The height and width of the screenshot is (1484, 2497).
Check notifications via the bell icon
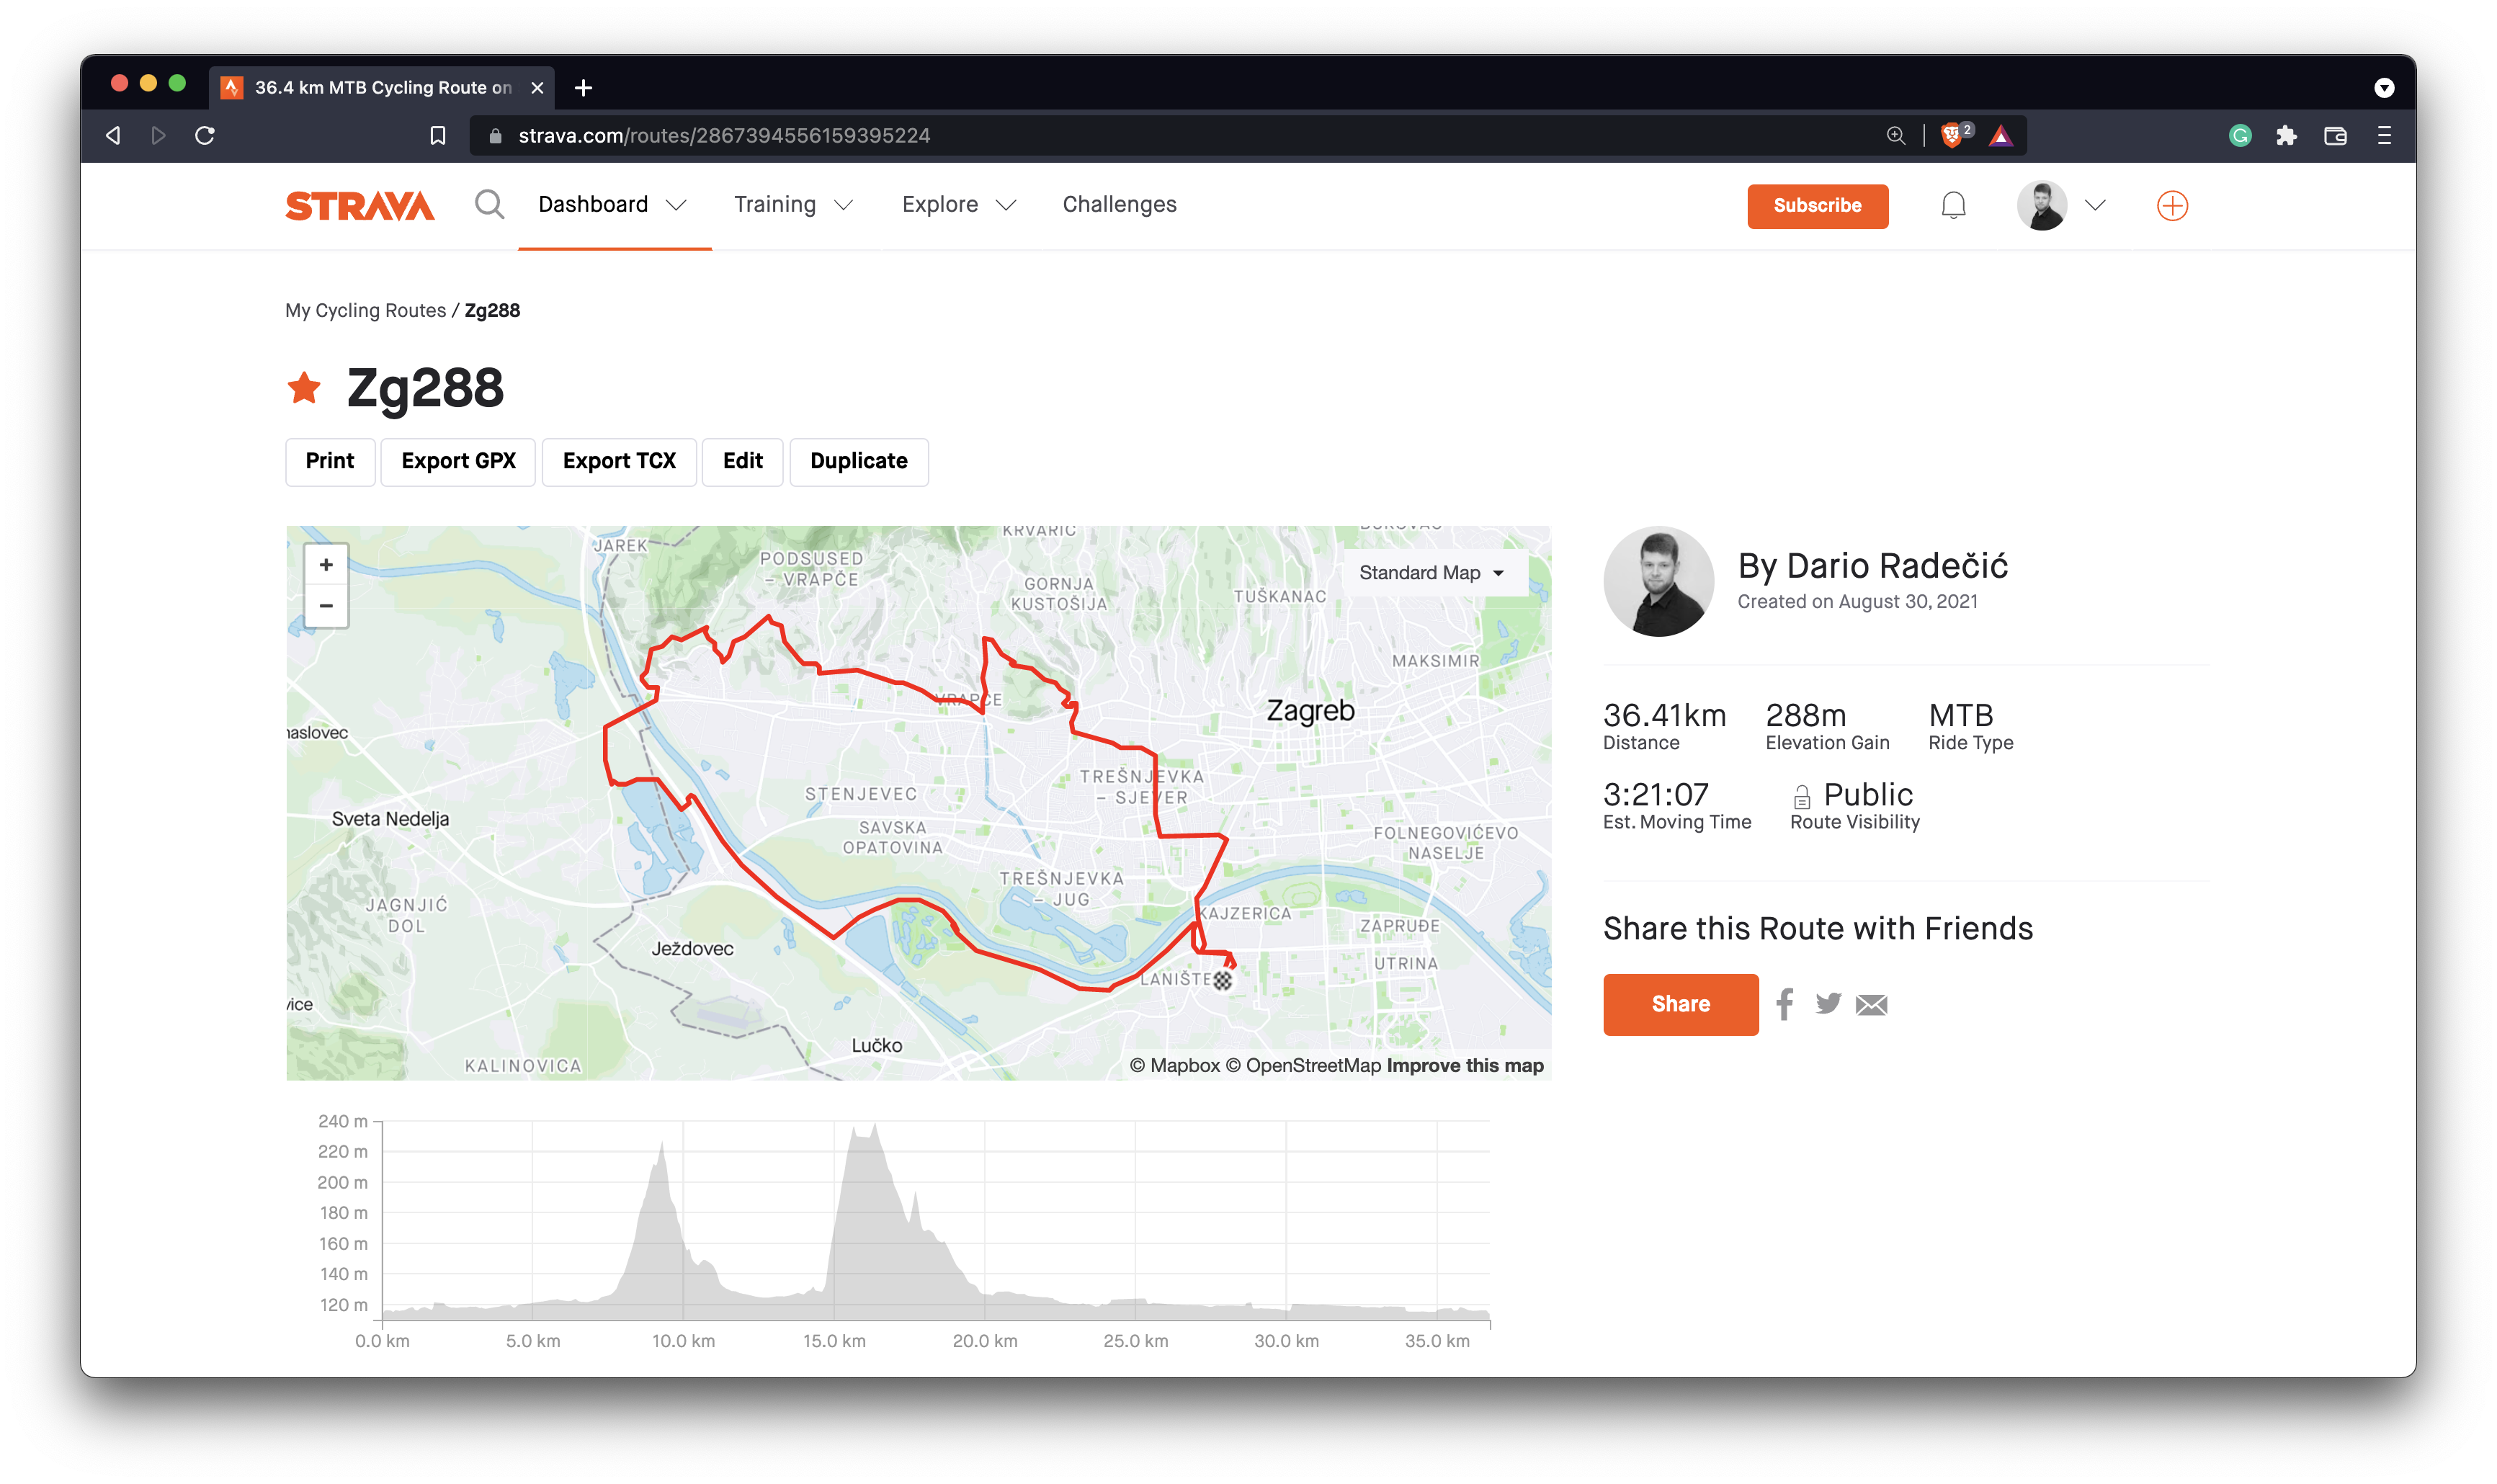point(1952,205)
